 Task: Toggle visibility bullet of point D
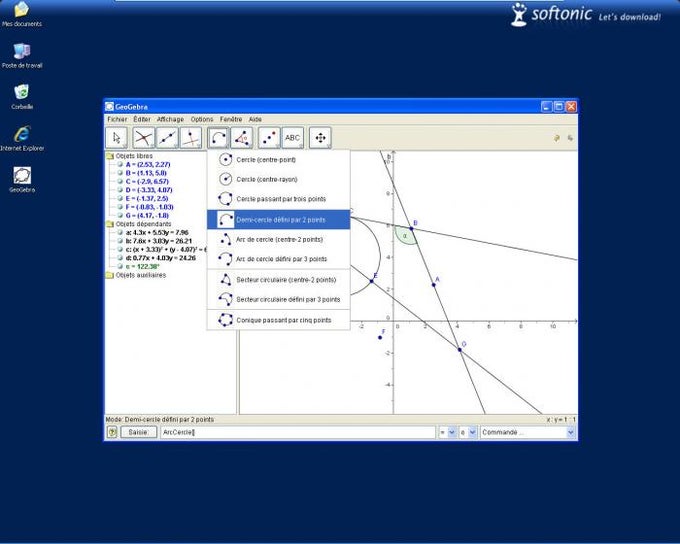click(120, 190)
